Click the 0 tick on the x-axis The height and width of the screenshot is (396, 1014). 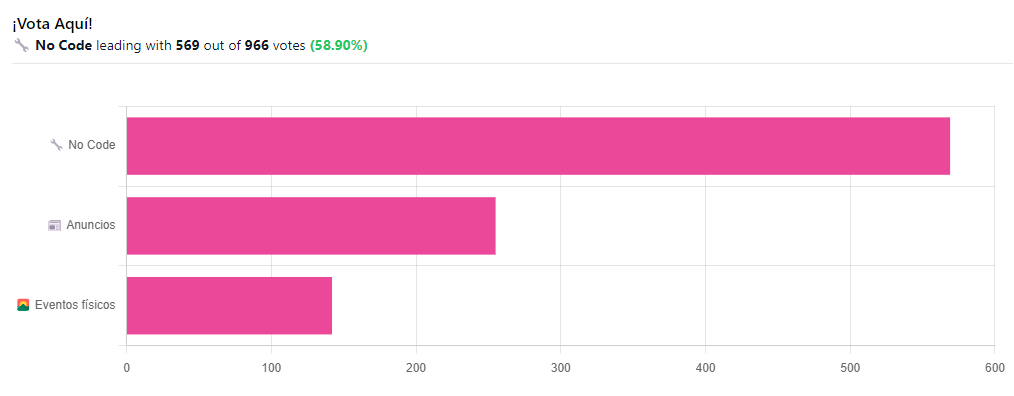tap(126, 368)
